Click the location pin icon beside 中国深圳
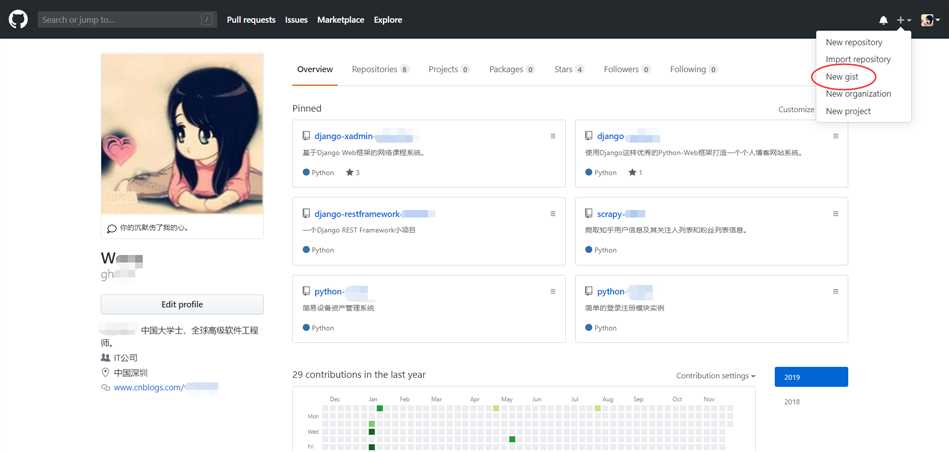This screenshot has width=949, height=452. coord(105,372)
